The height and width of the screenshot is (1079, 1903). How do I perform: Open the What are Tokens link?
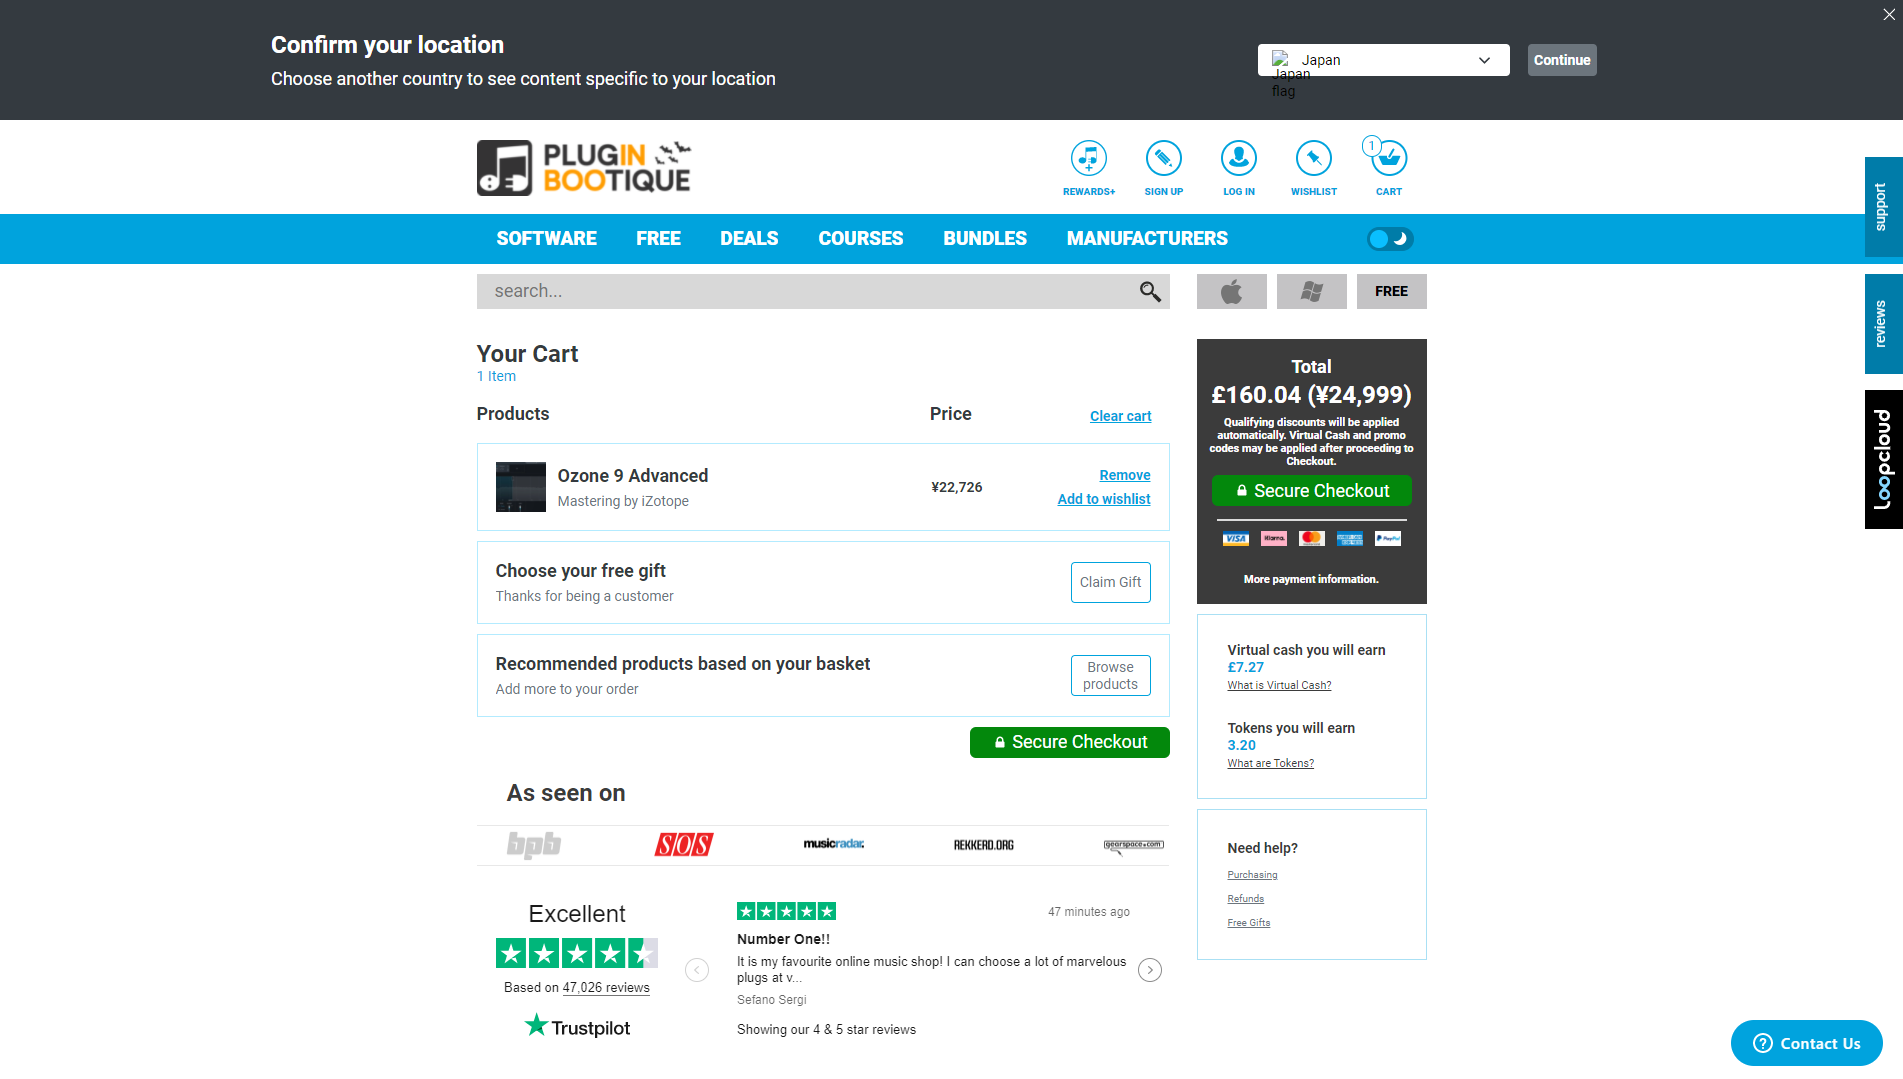pyautogui.click(x=1270, y=763)
